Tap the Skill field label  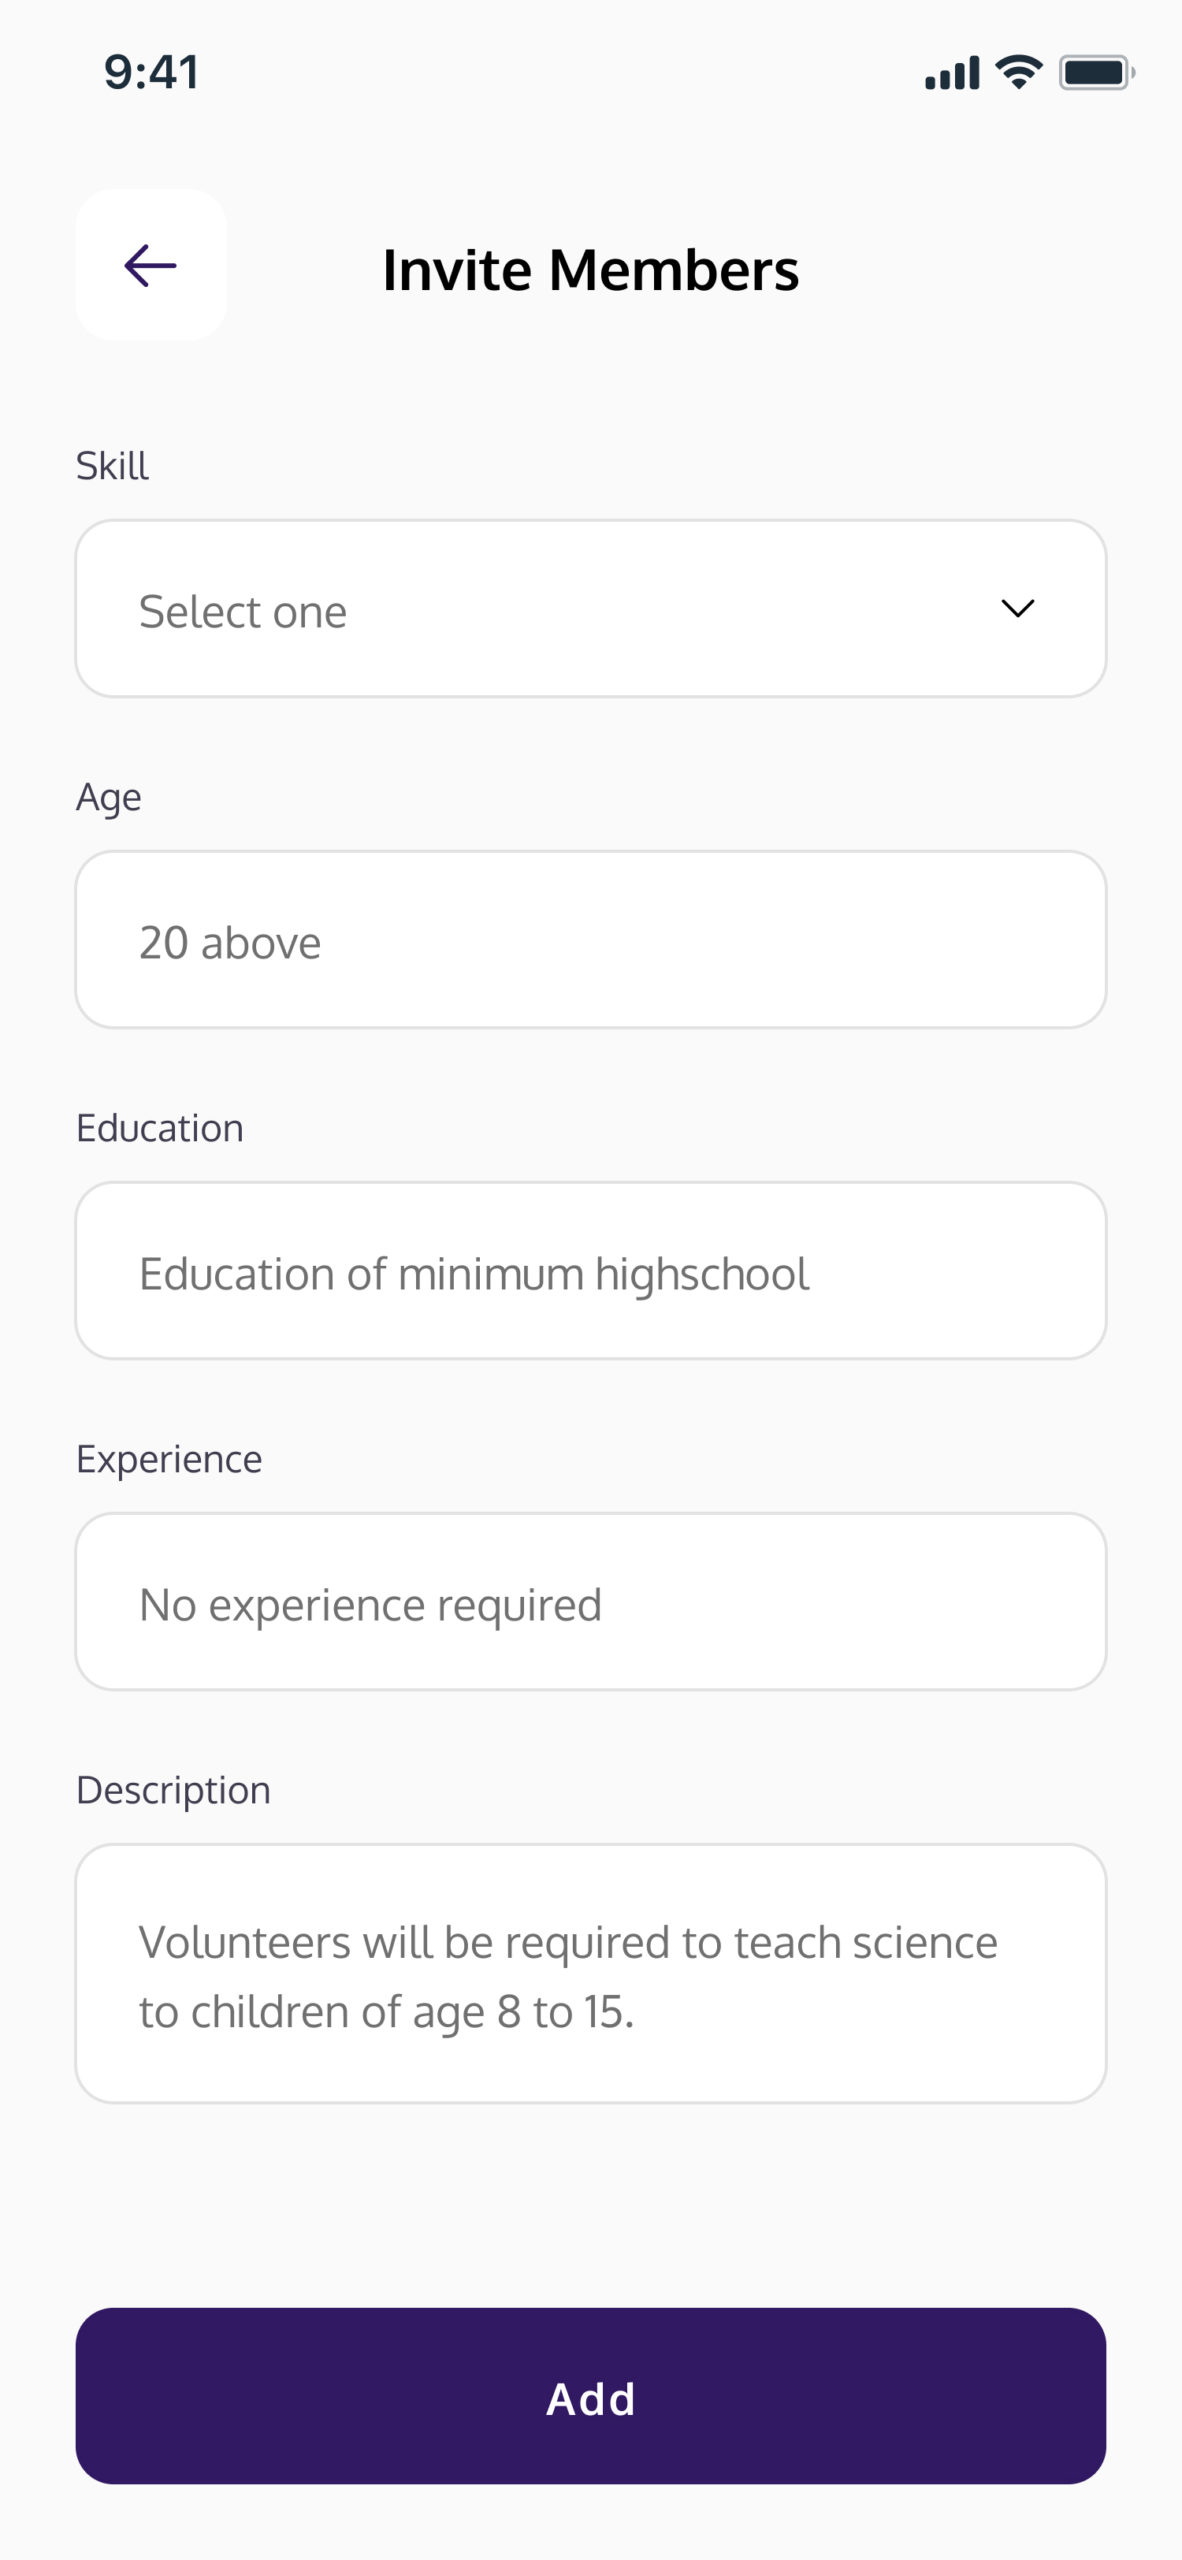112,466
